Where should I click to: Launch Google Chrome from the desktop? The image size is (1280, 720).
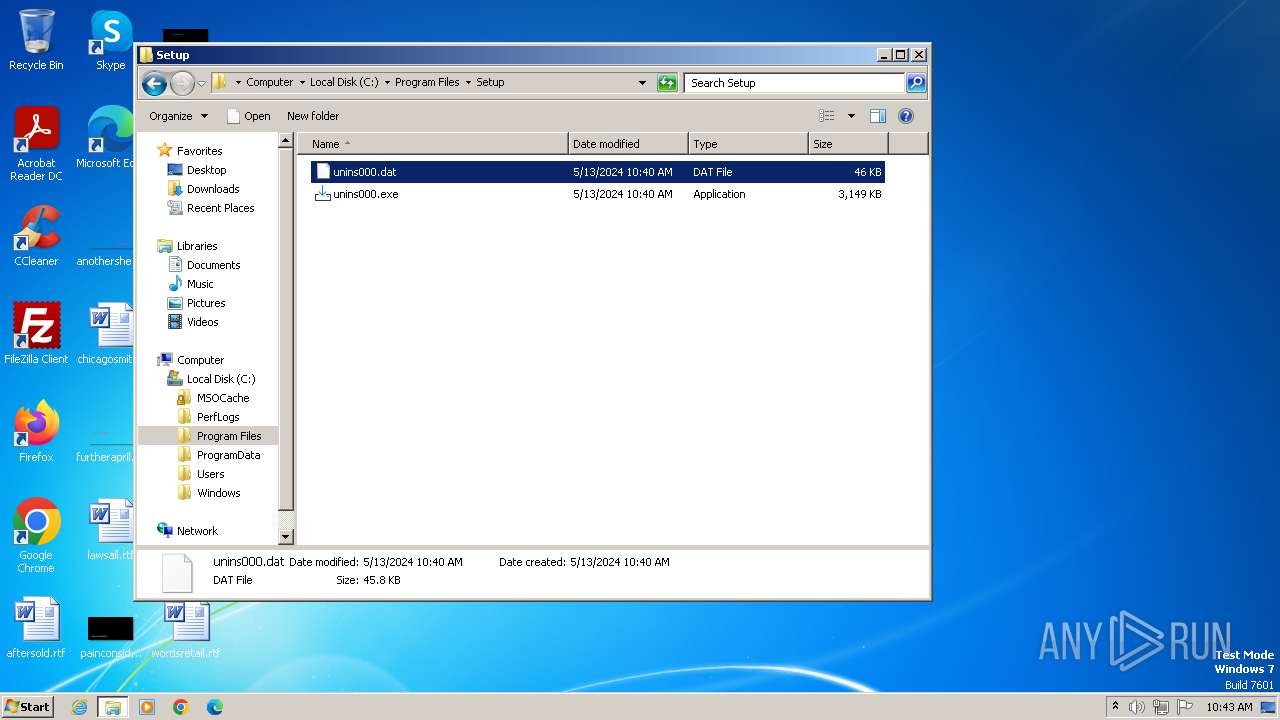pos(36,536)
